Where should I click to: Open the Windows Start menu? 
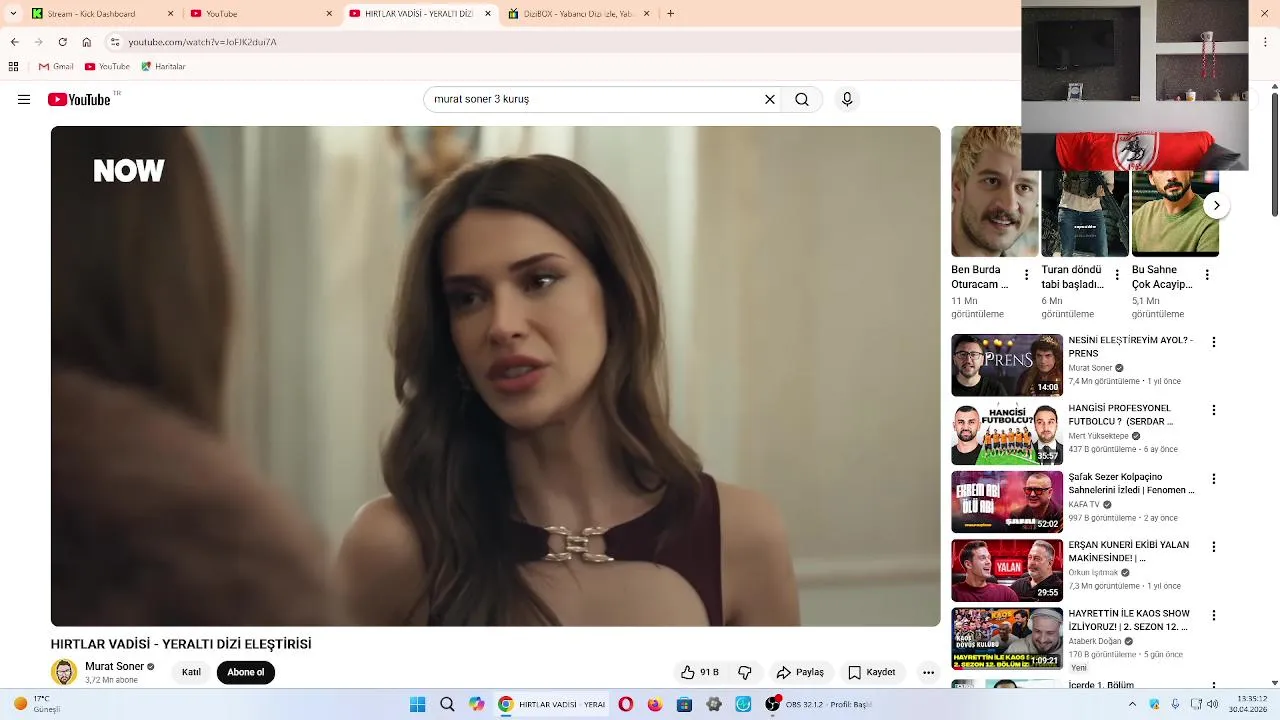pyautogui.click(x=417, y=704)
